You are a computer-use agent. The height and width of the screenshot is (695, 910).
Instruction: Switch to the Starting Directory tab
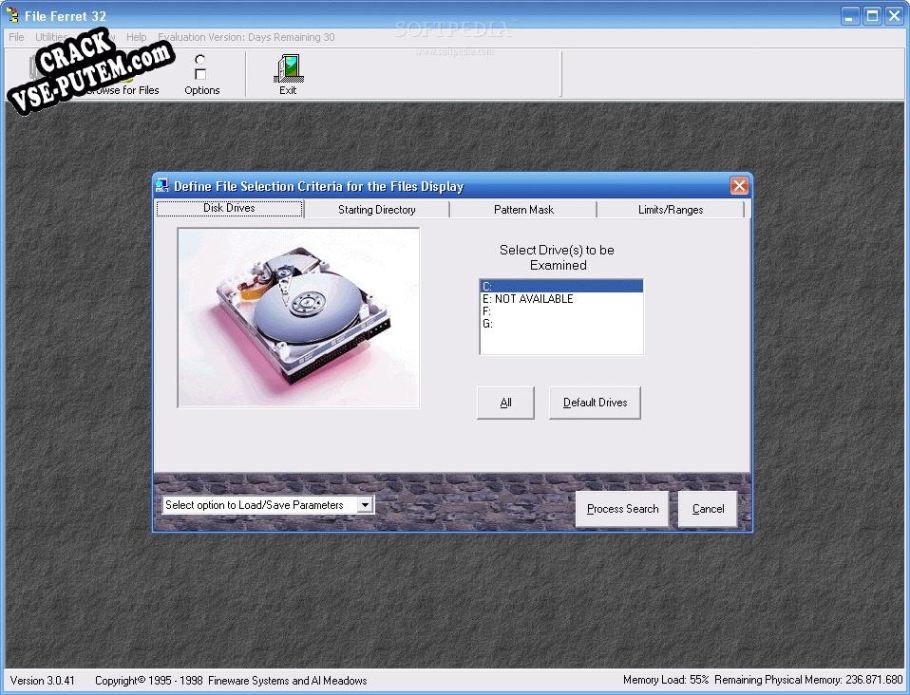(377, 209)
